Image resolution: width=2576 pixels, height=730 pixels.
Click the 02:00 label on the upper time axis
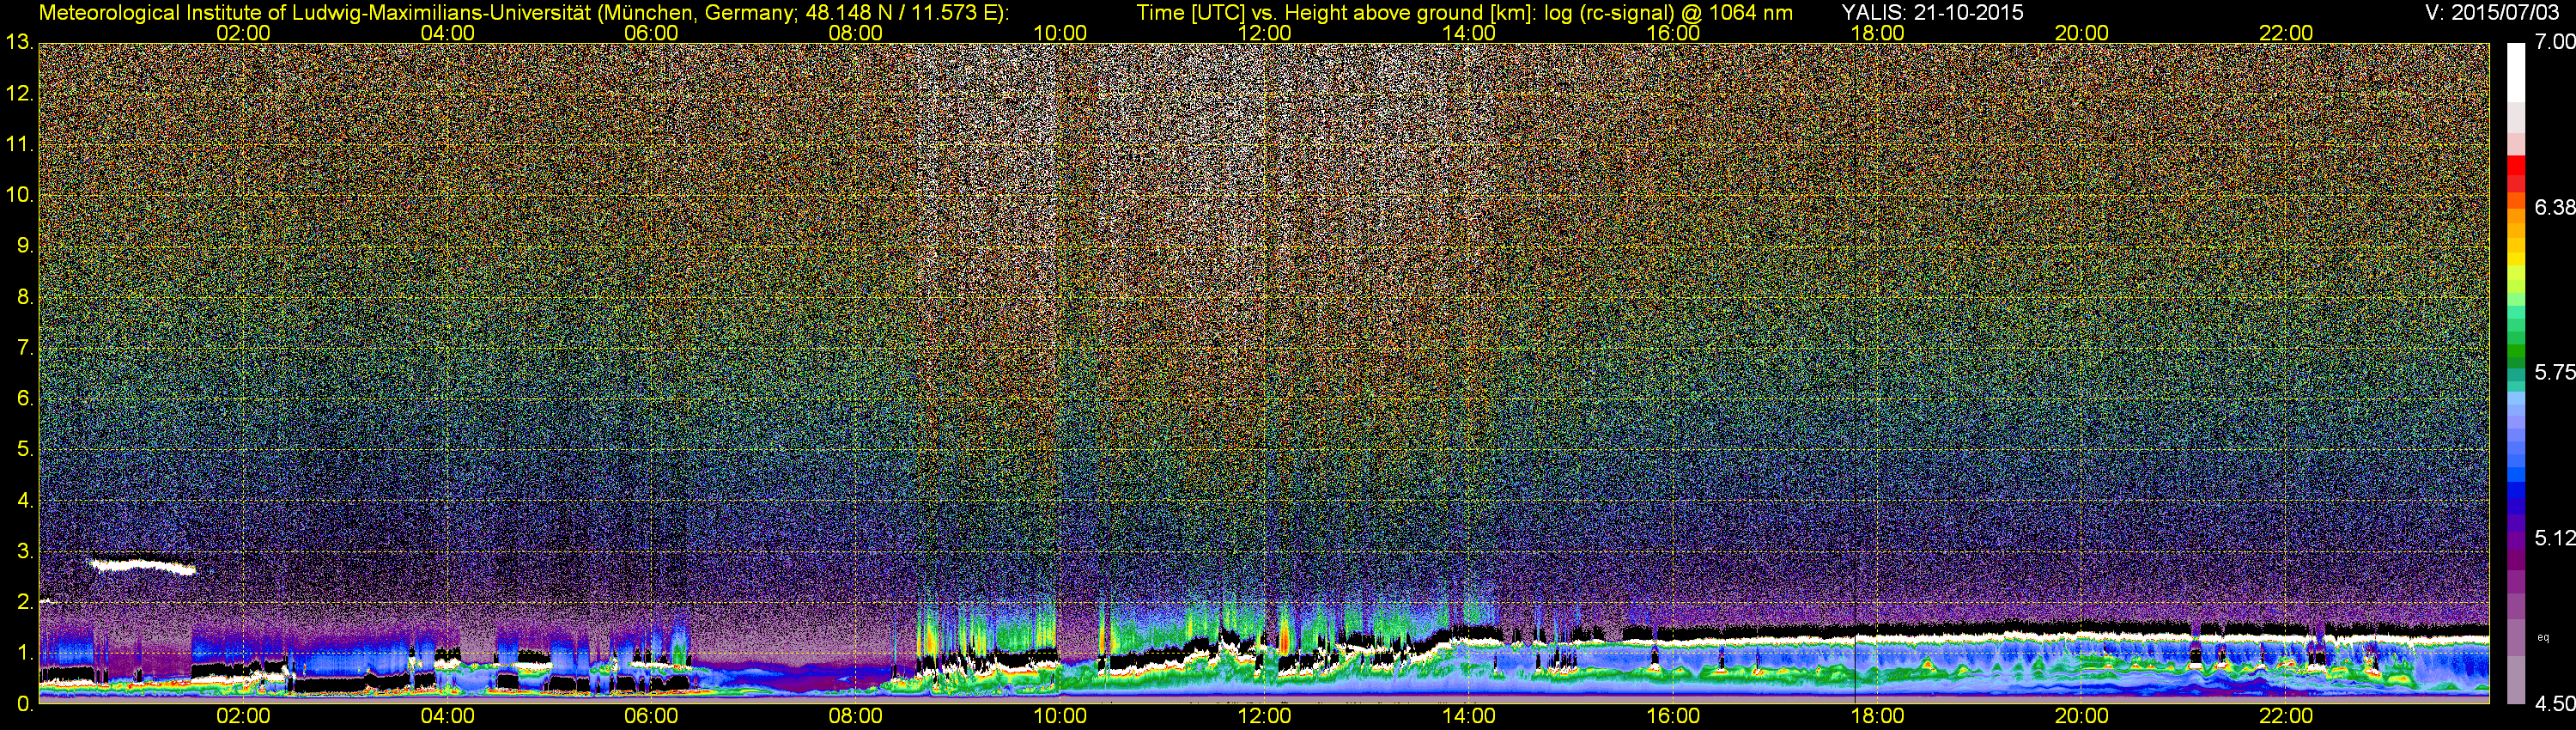[243, 33]
